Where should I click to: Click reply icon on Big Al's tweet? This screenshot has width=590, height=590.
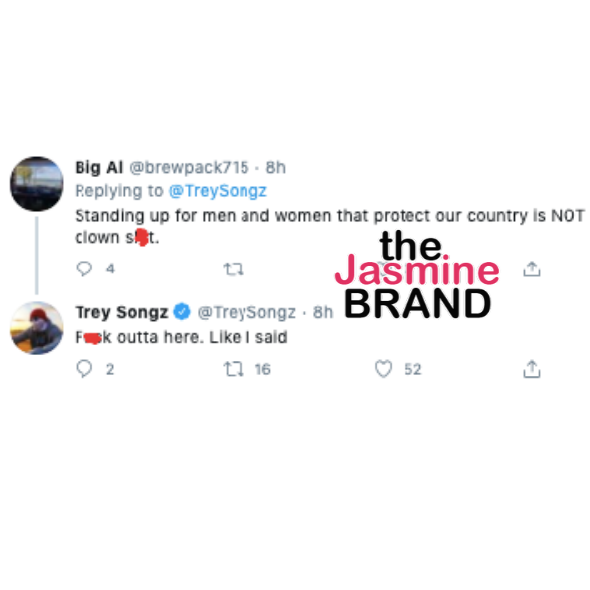point(84,269)
